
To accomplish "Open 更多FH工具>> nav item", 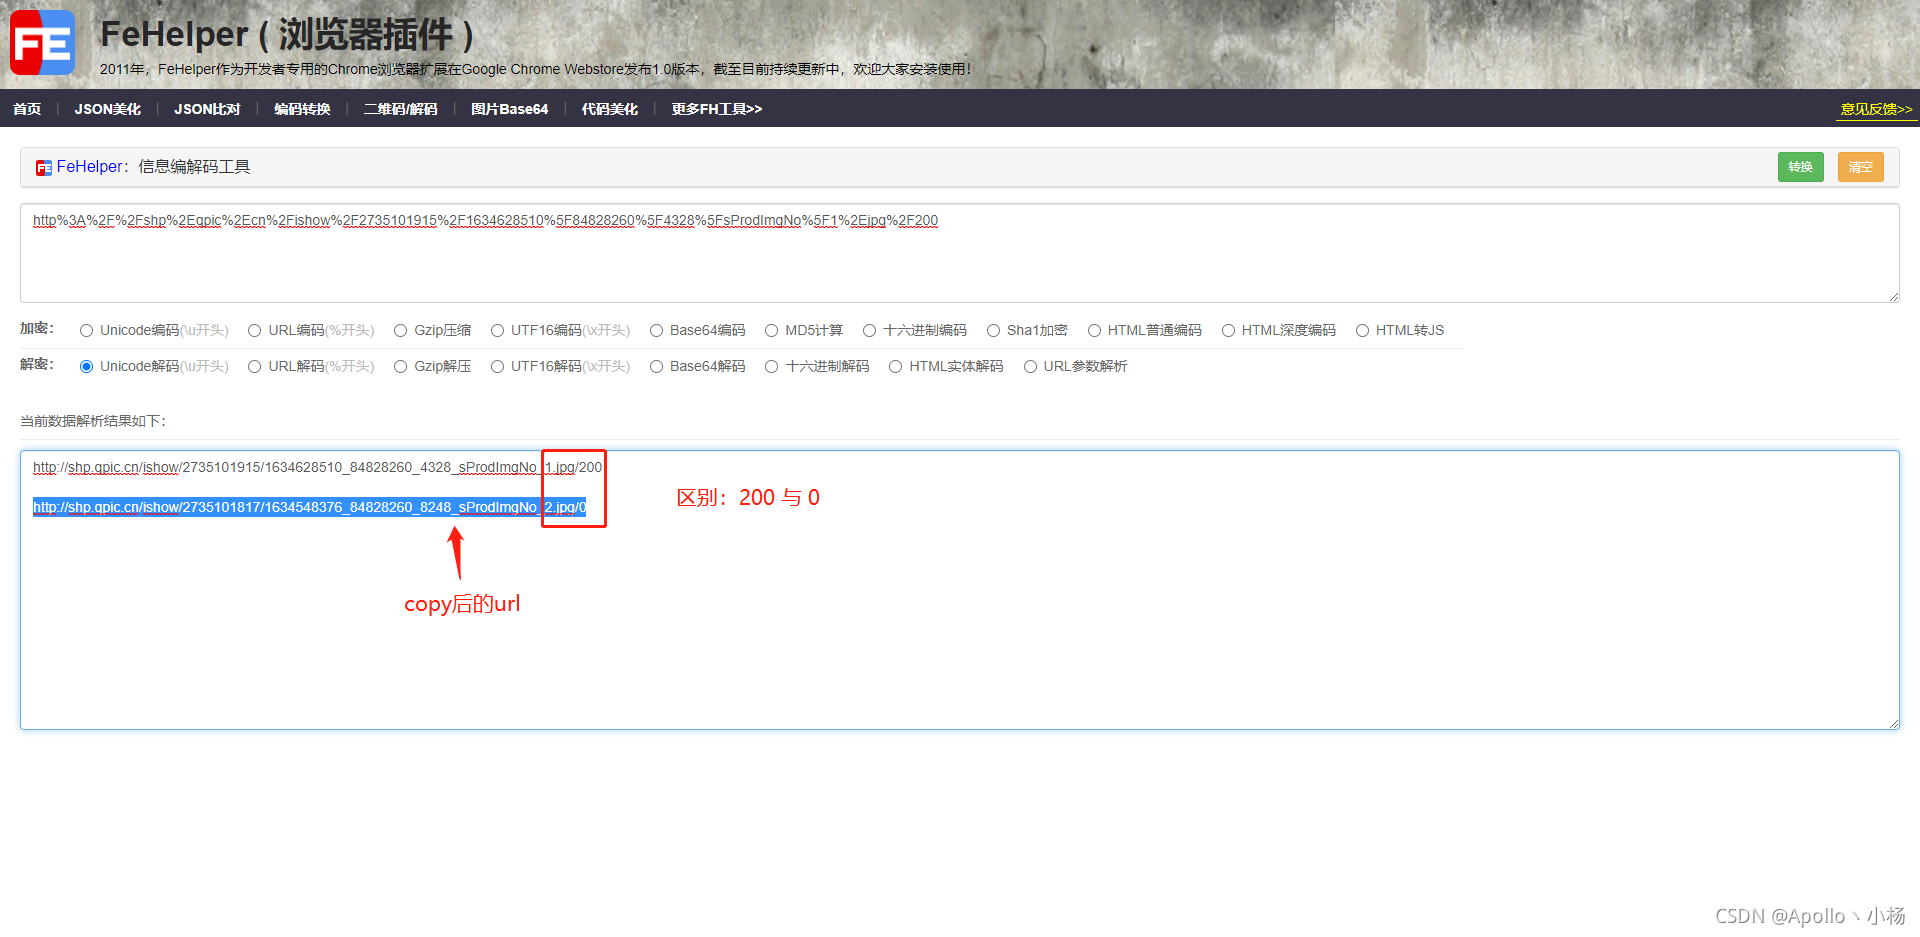I will pyautogui.click(x=717, y=109).
